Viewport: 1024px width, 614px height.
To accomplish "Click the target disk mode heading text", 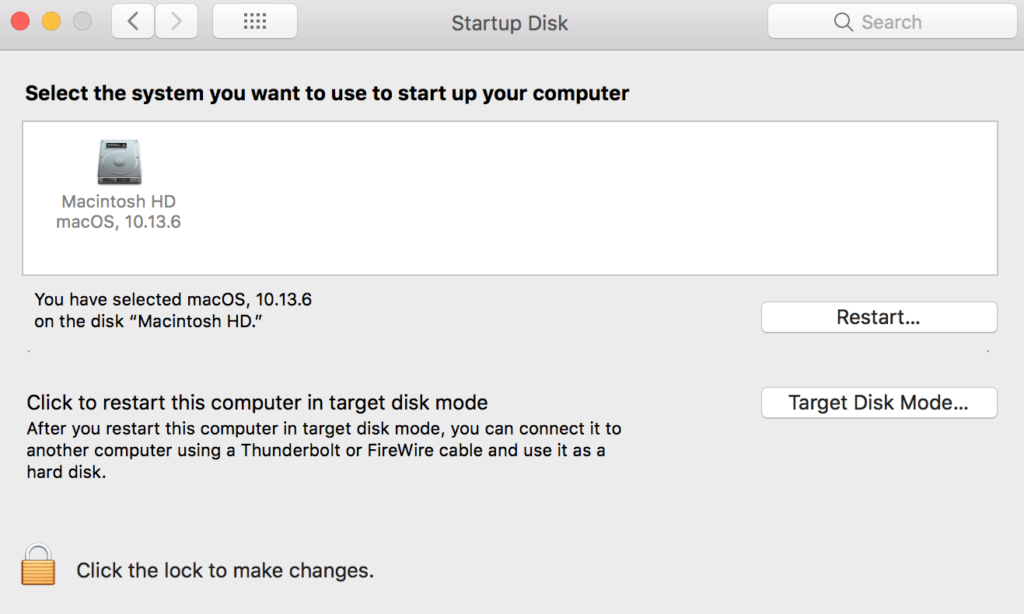I will pos(257,403).
